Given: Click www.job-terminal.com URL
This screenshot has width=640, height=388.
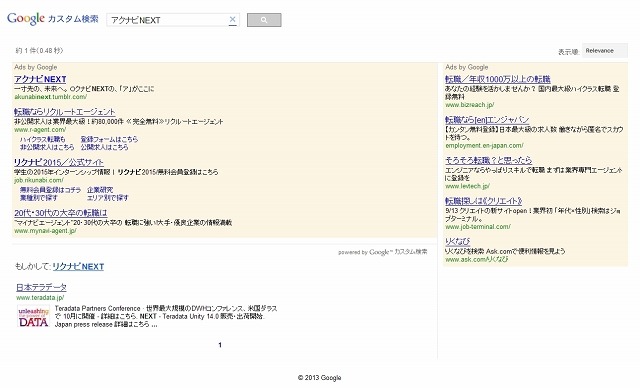Looking at the screenshot, I should (x=478, y=226).
